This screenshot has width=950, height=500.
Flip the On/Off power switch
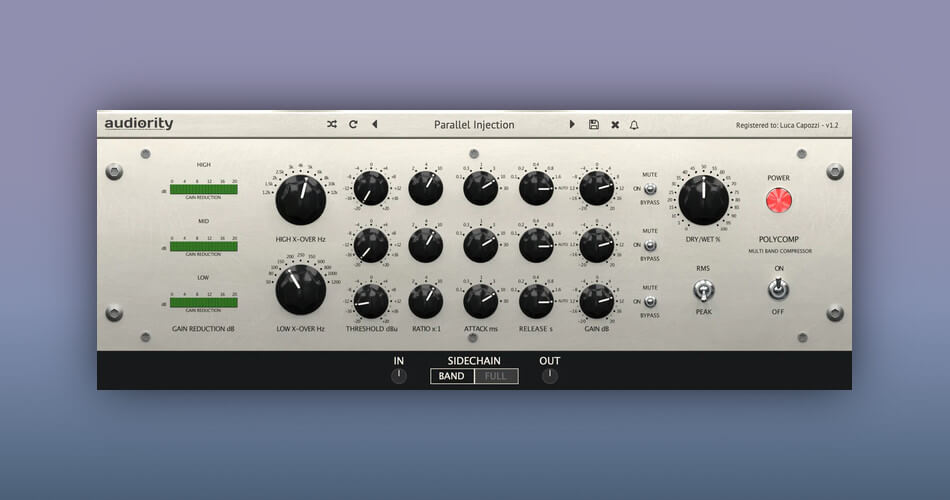pos(778,289)
